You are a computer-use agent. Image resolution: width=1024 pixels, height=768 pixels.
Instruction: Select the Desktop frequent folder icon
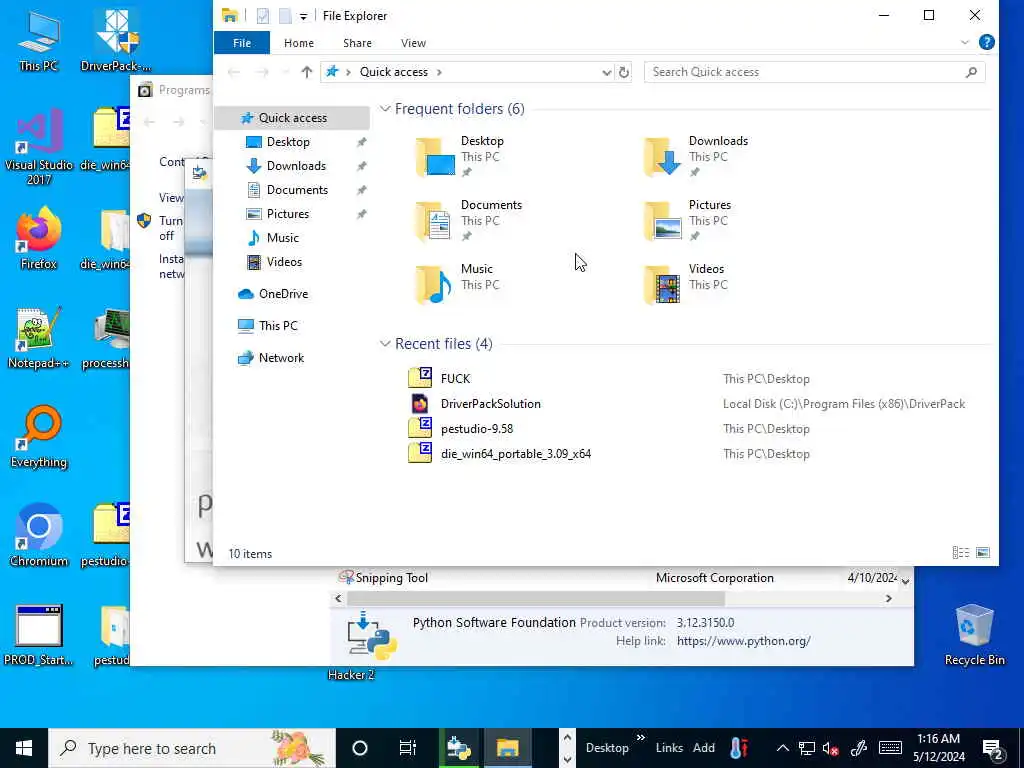pos(436,157)
